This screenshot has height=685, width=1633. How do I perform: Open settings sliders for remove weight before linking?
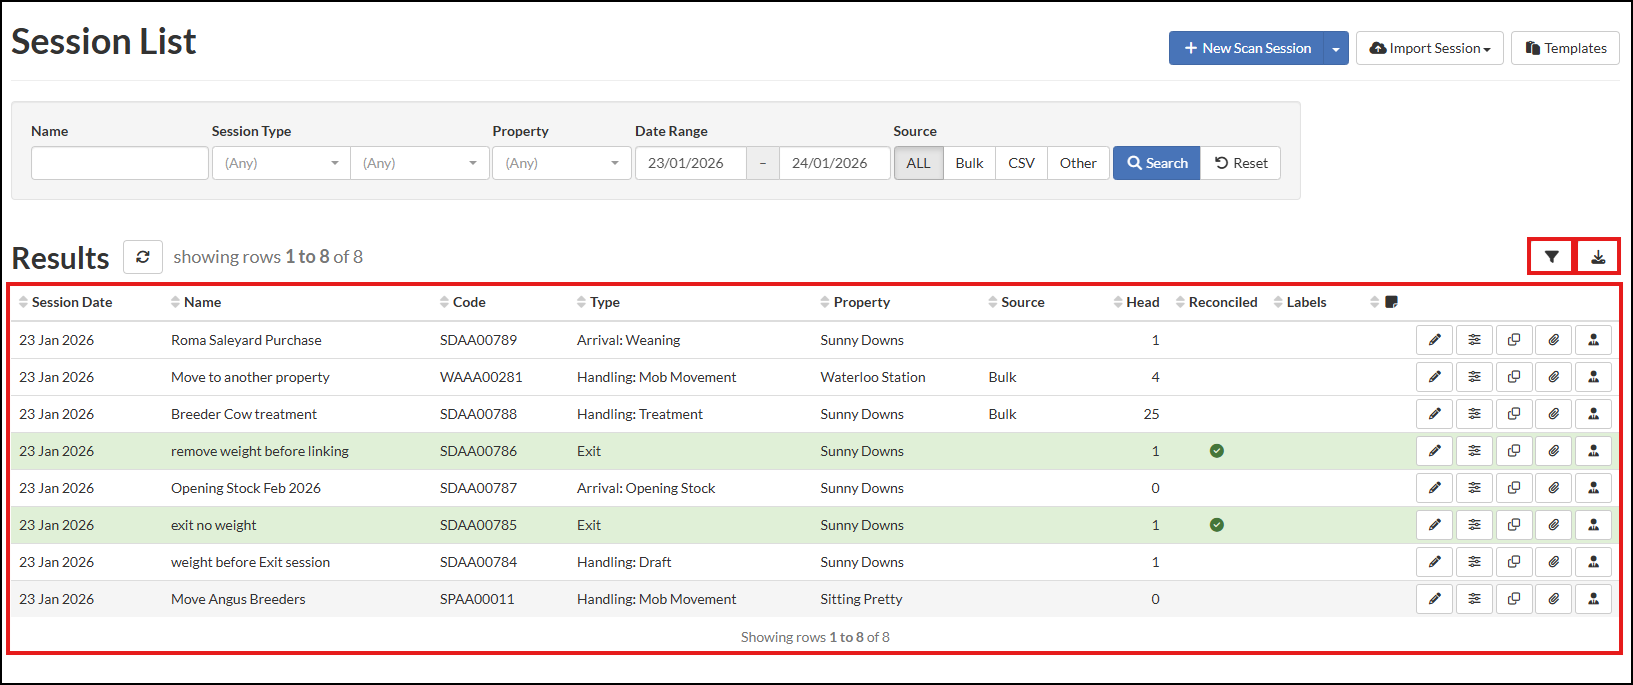click(1475, 451)
